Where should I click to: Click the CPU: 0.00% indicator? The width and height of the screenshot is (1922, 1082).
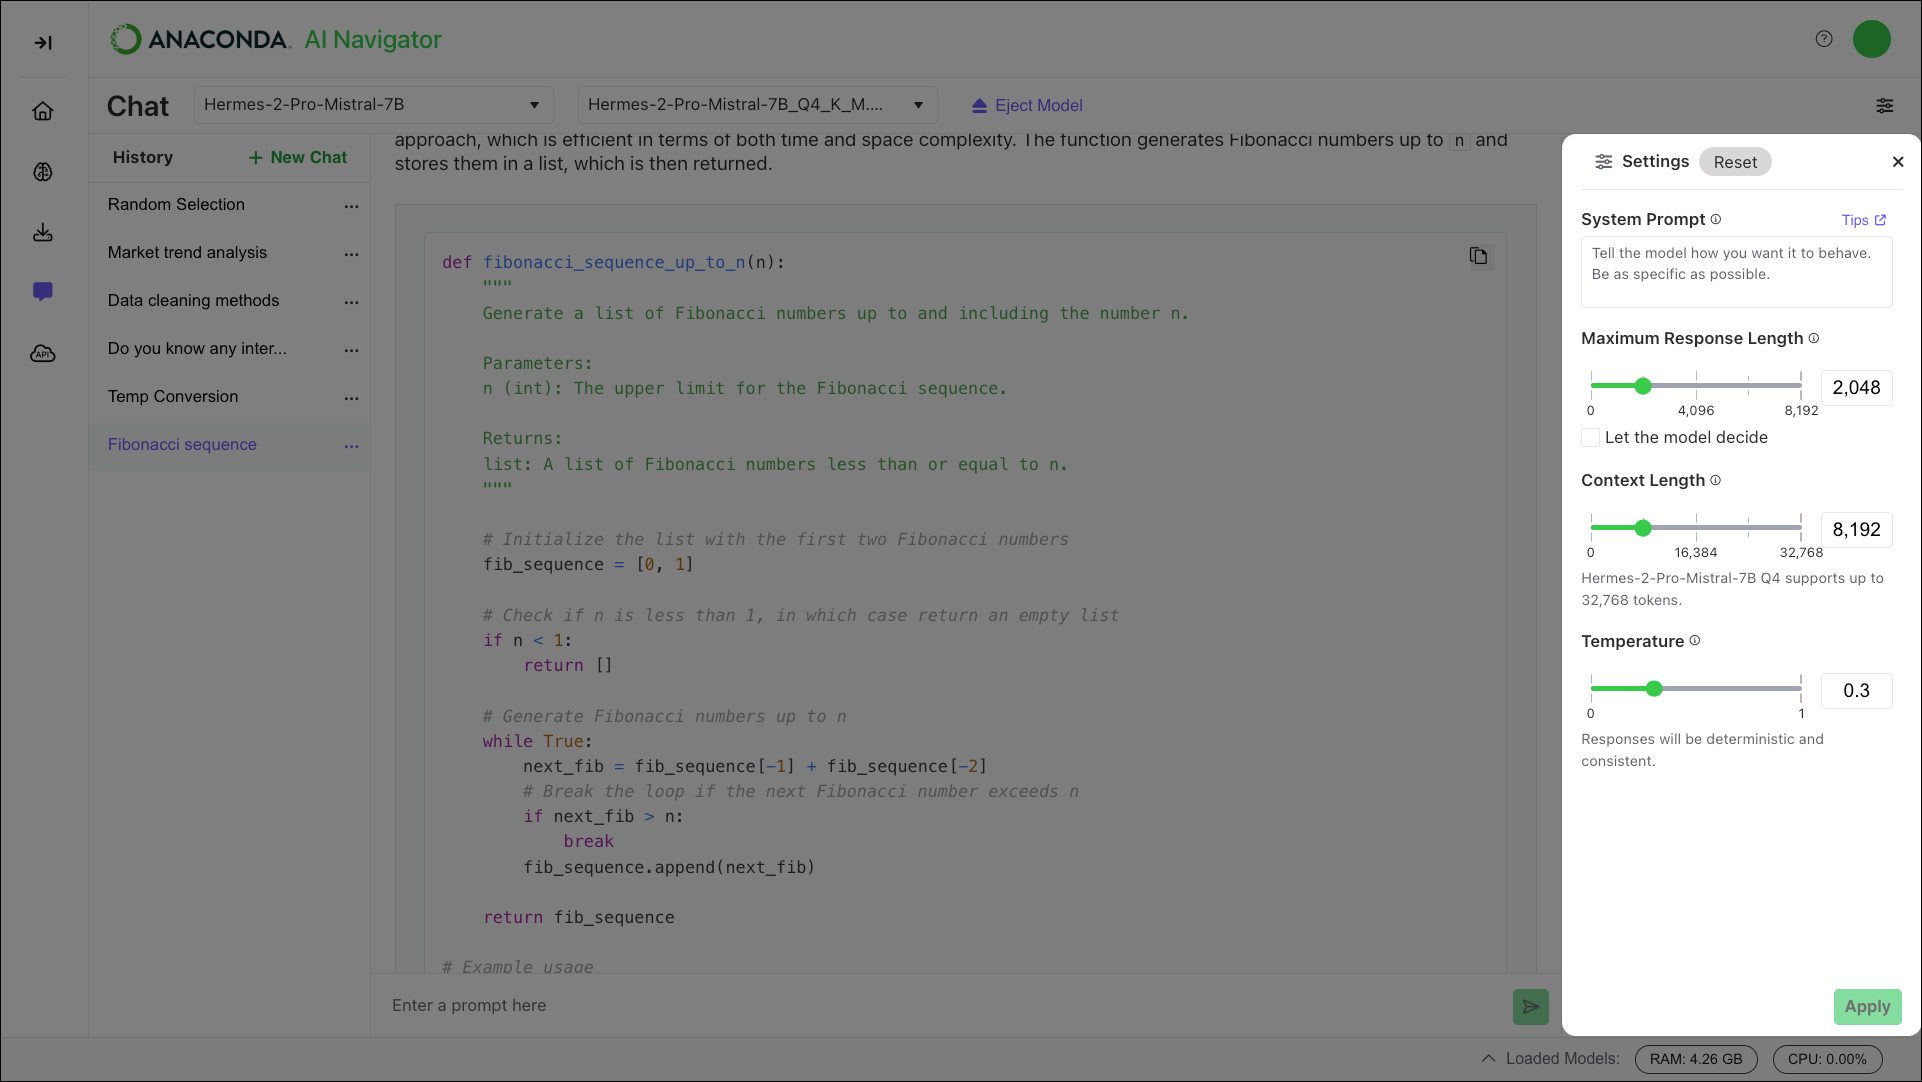pos(1827,1059)
